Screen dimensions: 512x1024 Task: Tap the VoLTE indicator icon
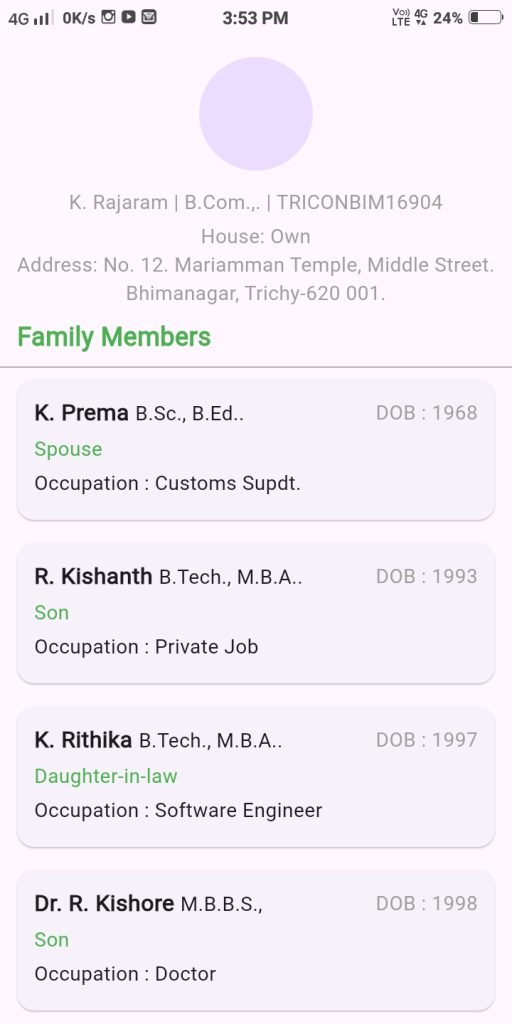point(401,18)
